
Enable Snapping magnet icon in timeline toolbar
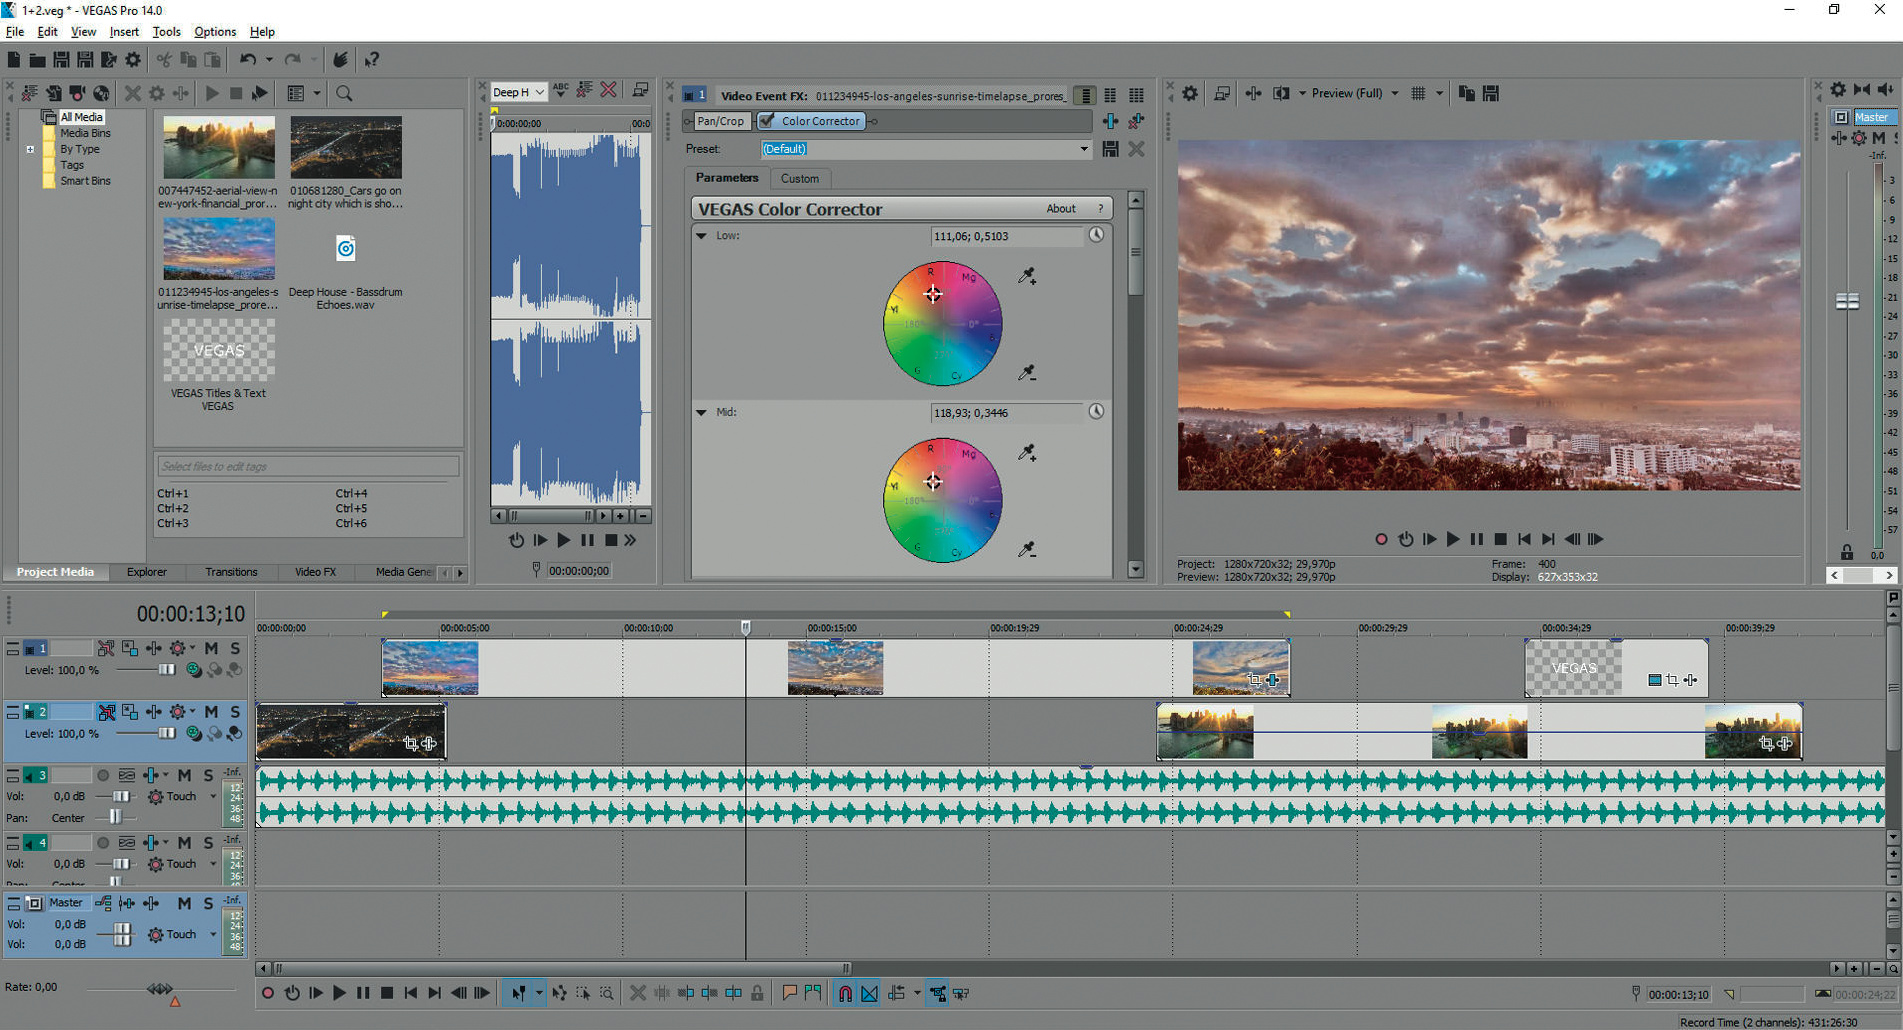pyautogui.click(x=845, y=993)
